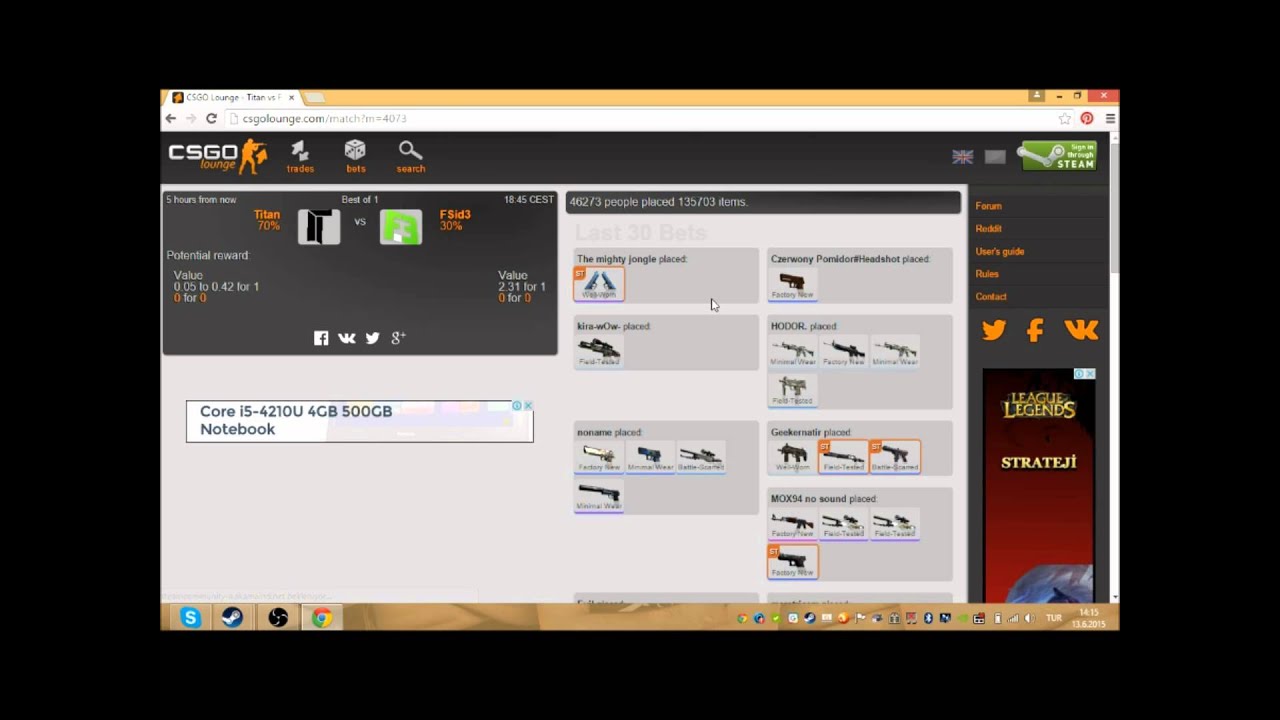1280x720 pixels.
Task: Open the search page
Action: coord(410,156)
